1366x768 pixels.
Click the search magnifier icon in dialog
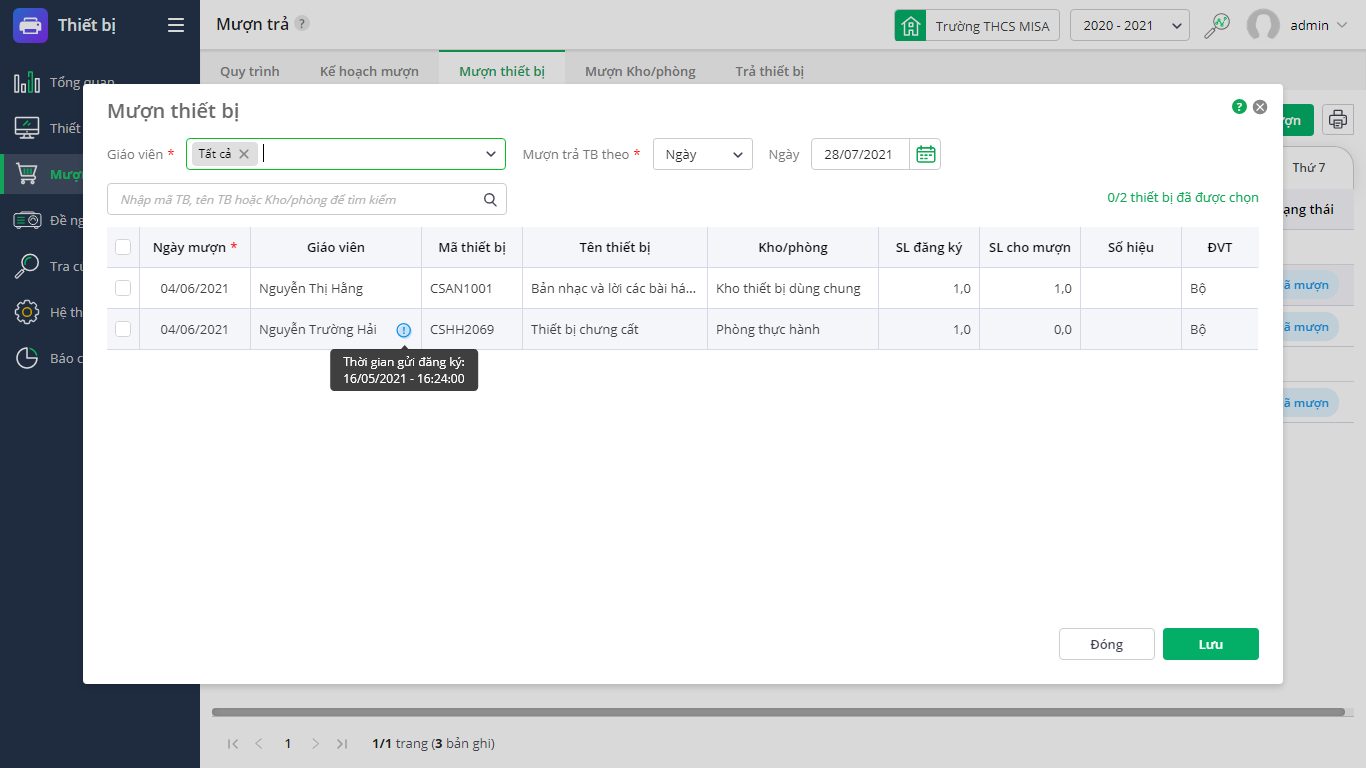(x=490, y=199)
